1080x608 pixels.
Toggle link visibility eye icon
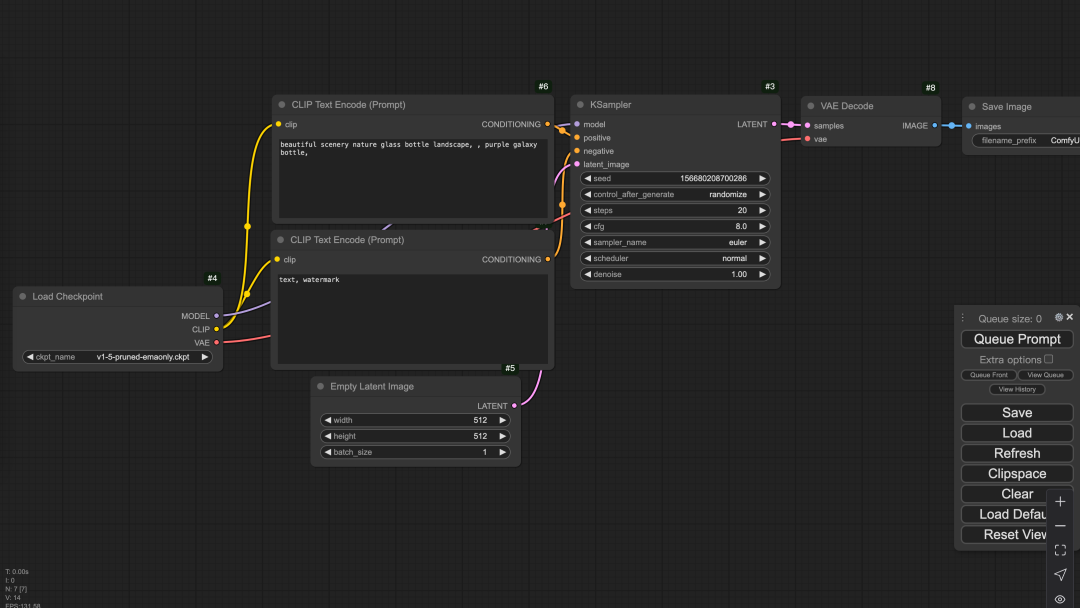(x=1060, y=599)
